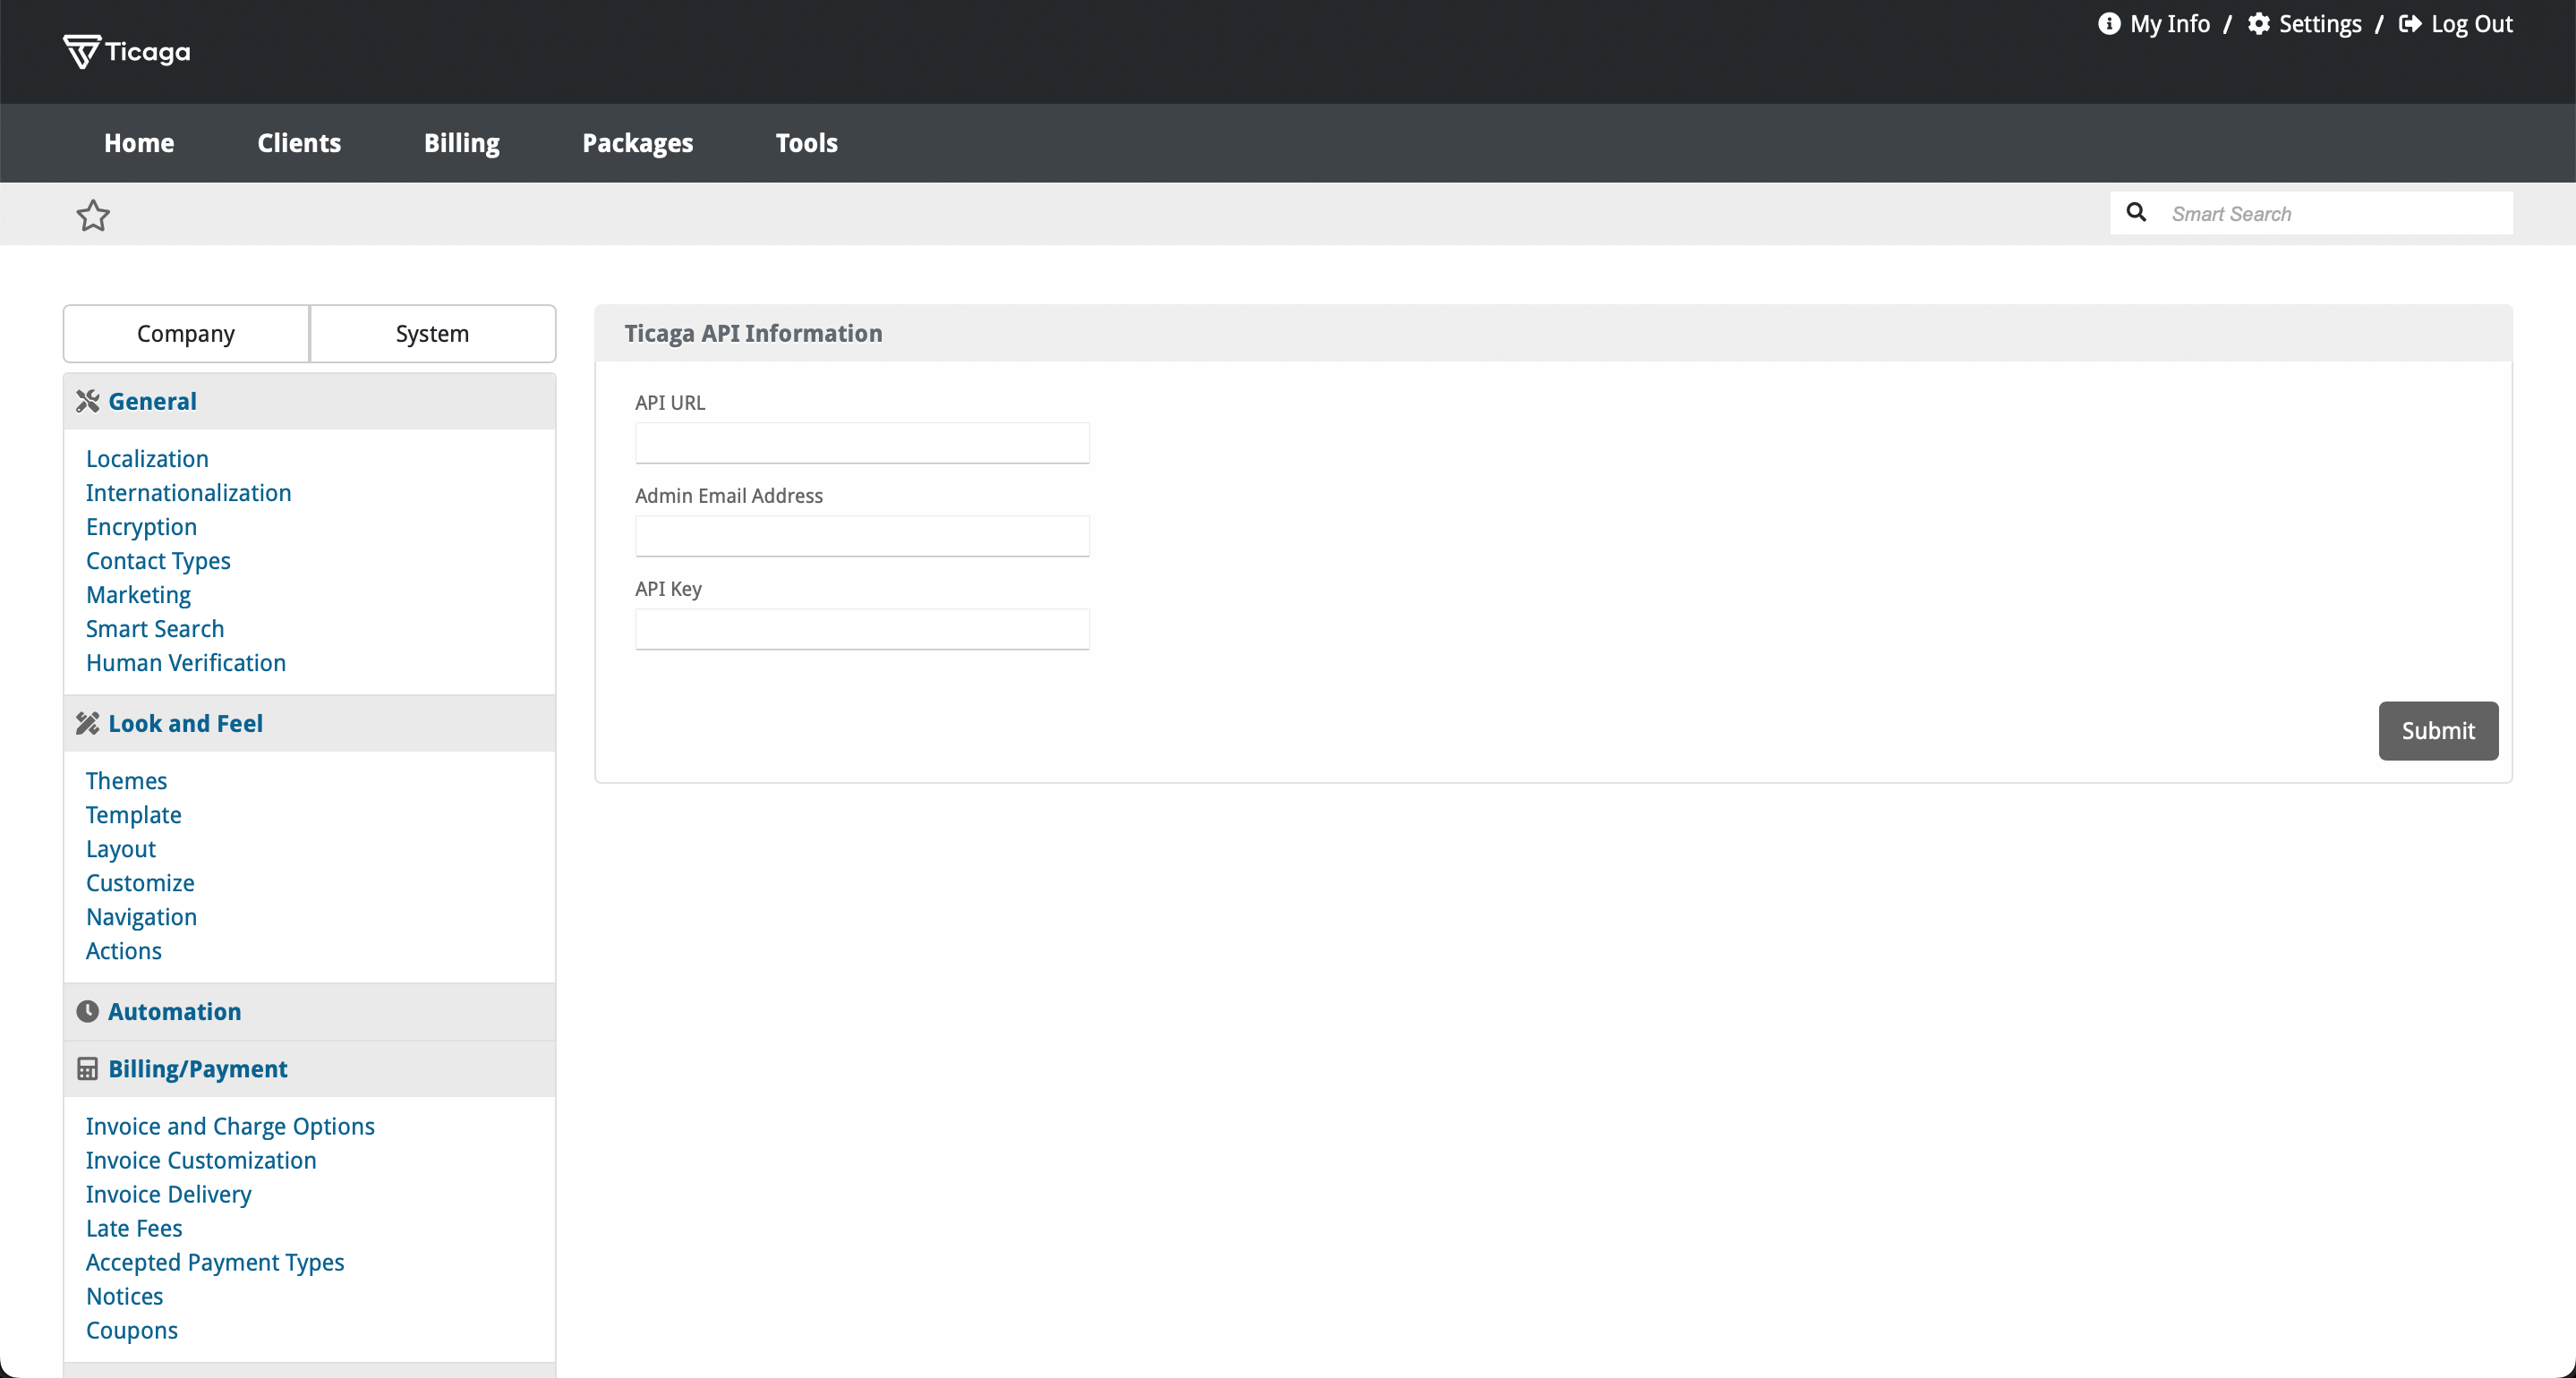Expand the Automation section
The height and width of the screenshot is (1378, 2576).
[x=309, y=1011]
